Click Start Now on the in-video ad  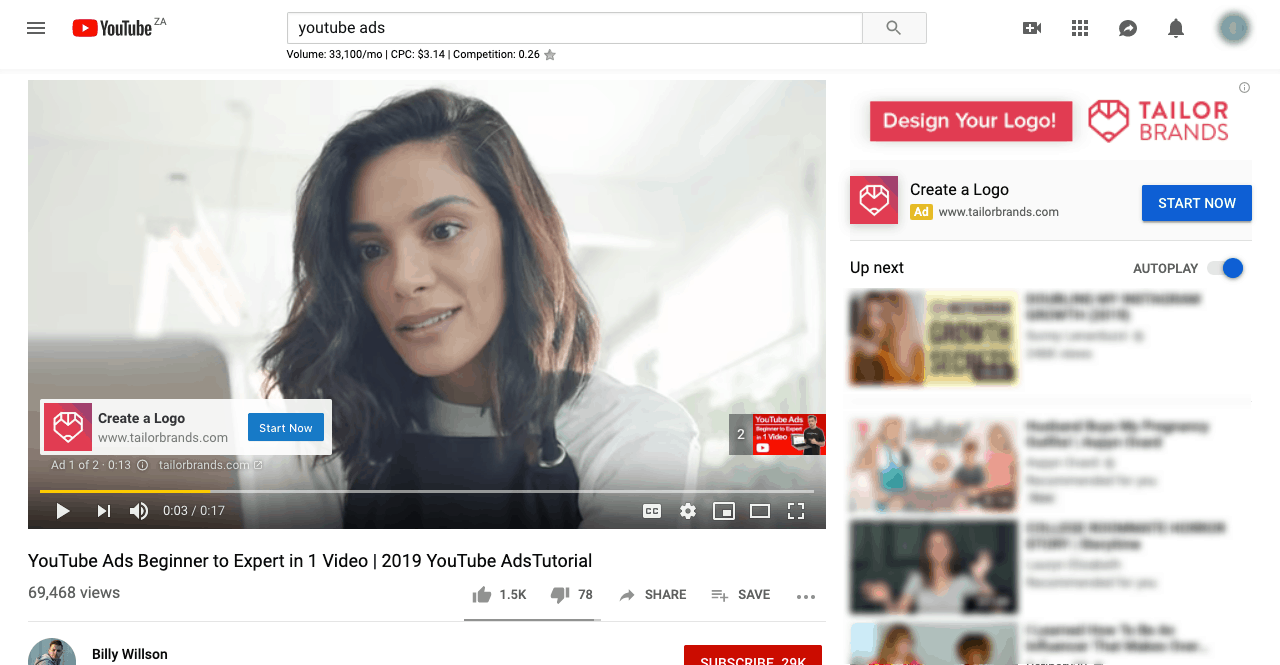pyautogui.click(x=286, y=428)
